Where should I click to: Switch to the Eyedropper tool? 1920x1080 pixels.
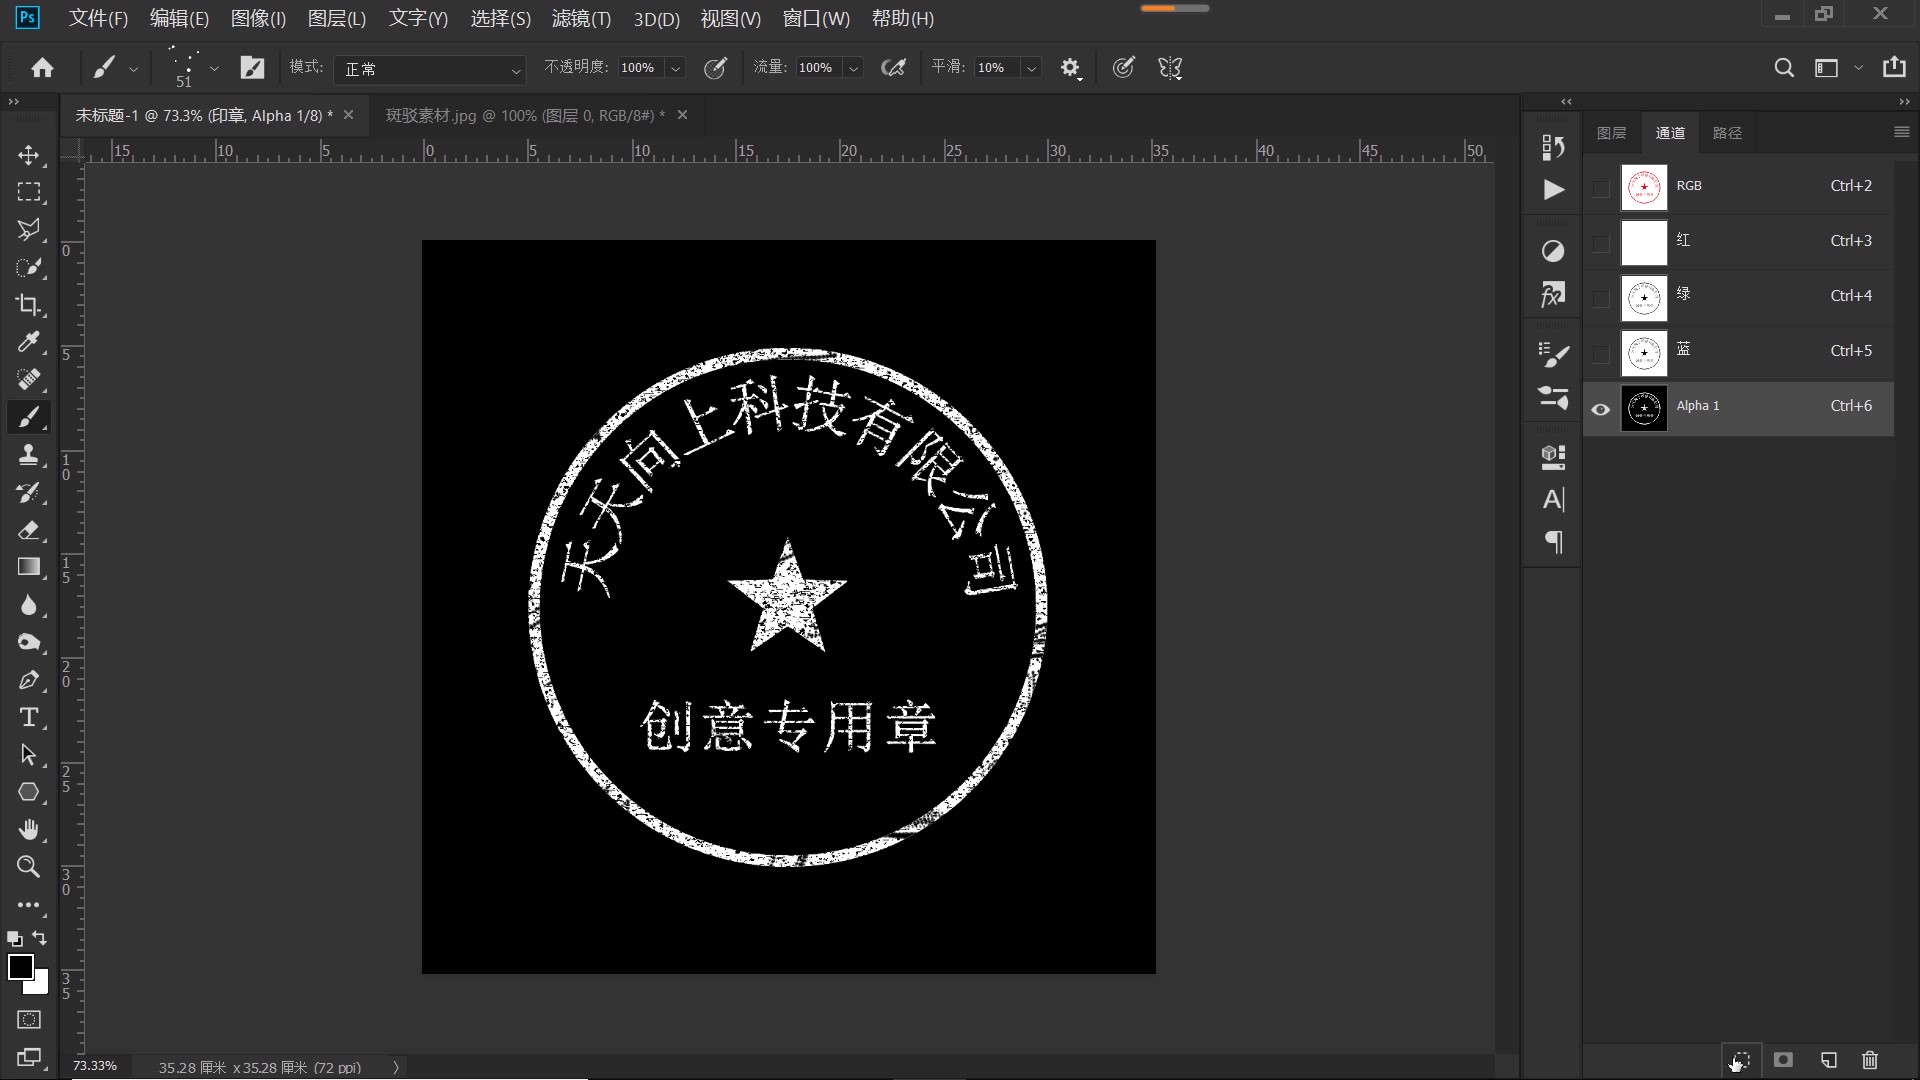tap(29, 343)
